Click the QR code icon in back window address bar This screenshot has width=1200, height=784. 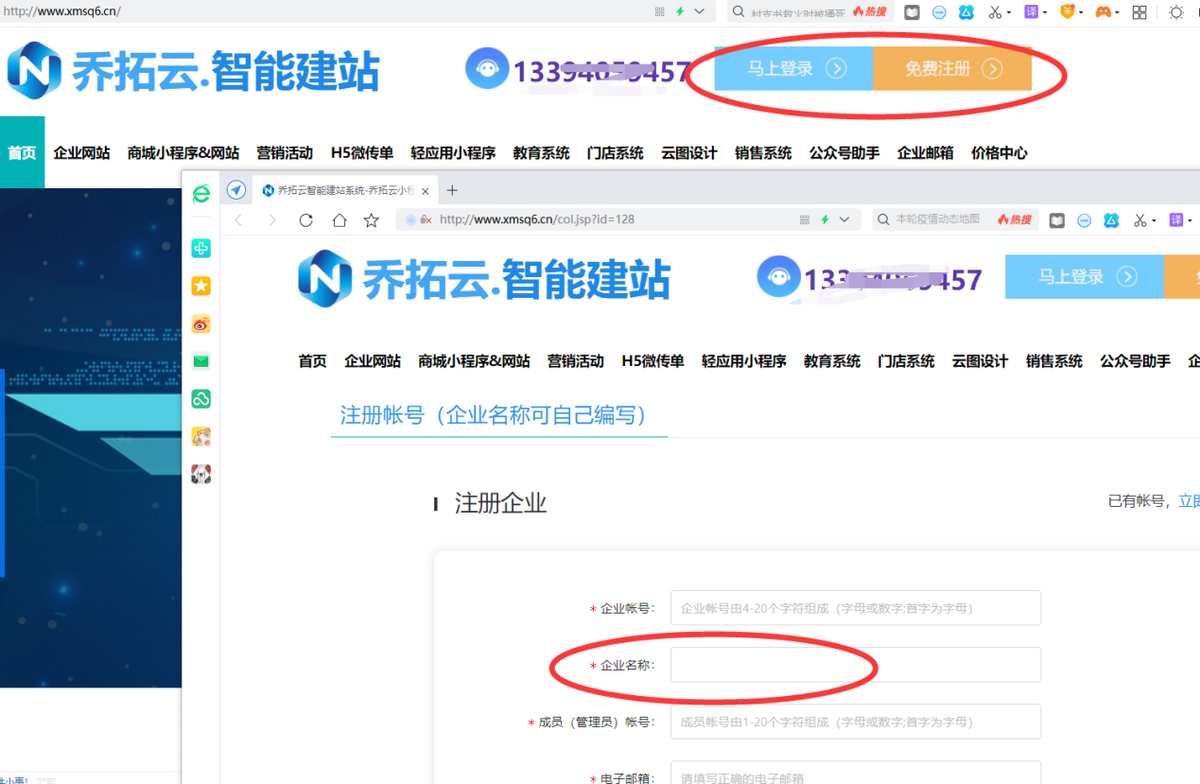pos(660,12)
